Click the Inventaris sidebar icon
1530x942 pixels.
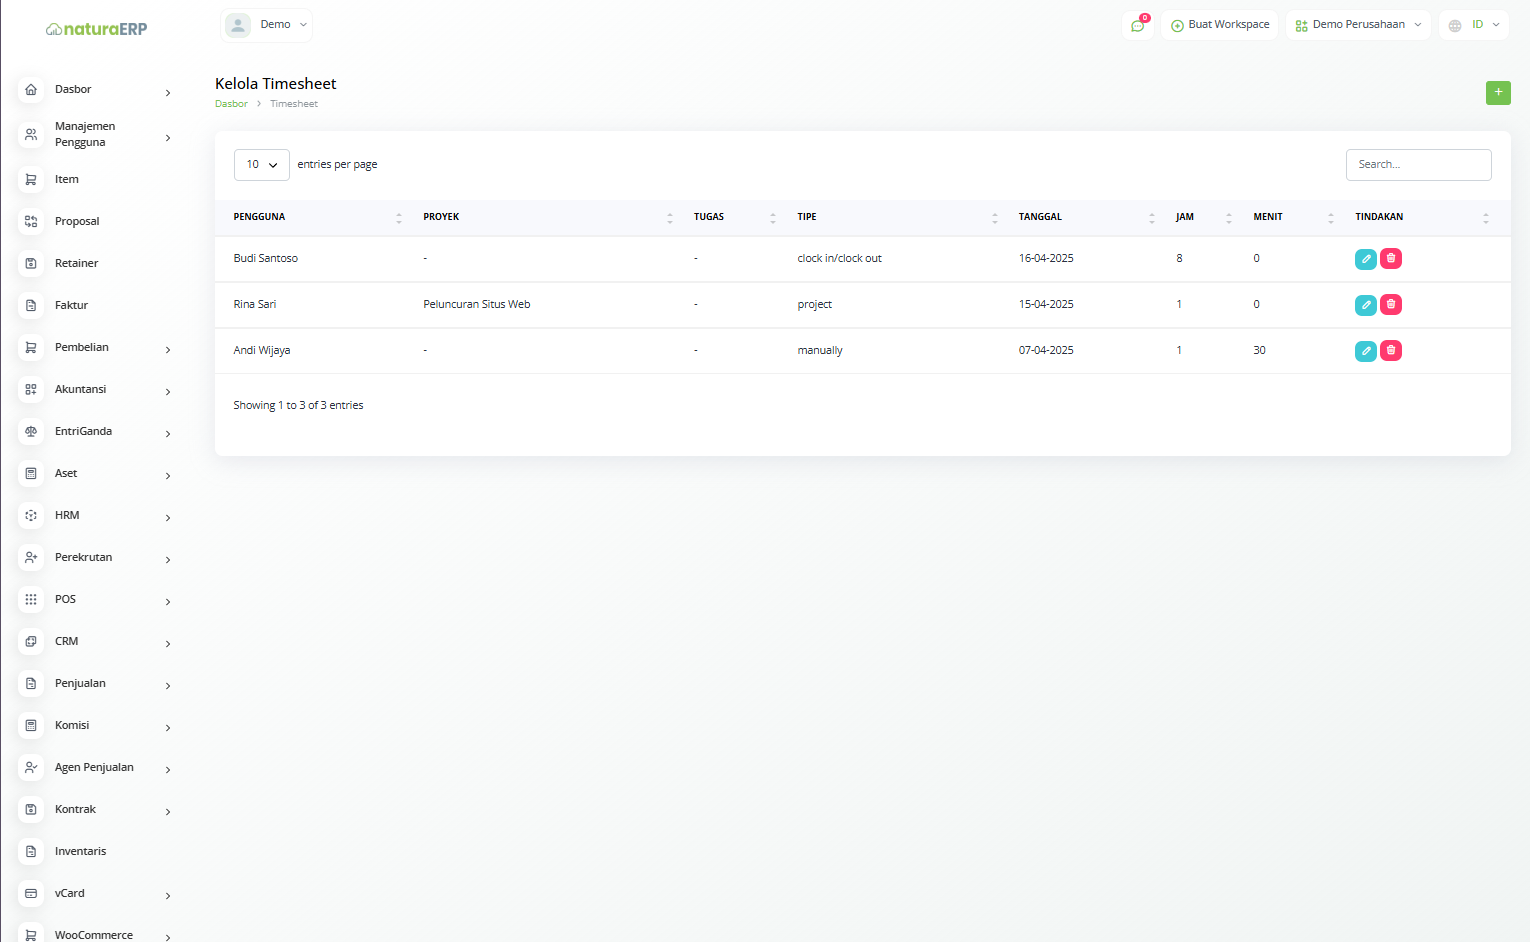pos(31,851)
